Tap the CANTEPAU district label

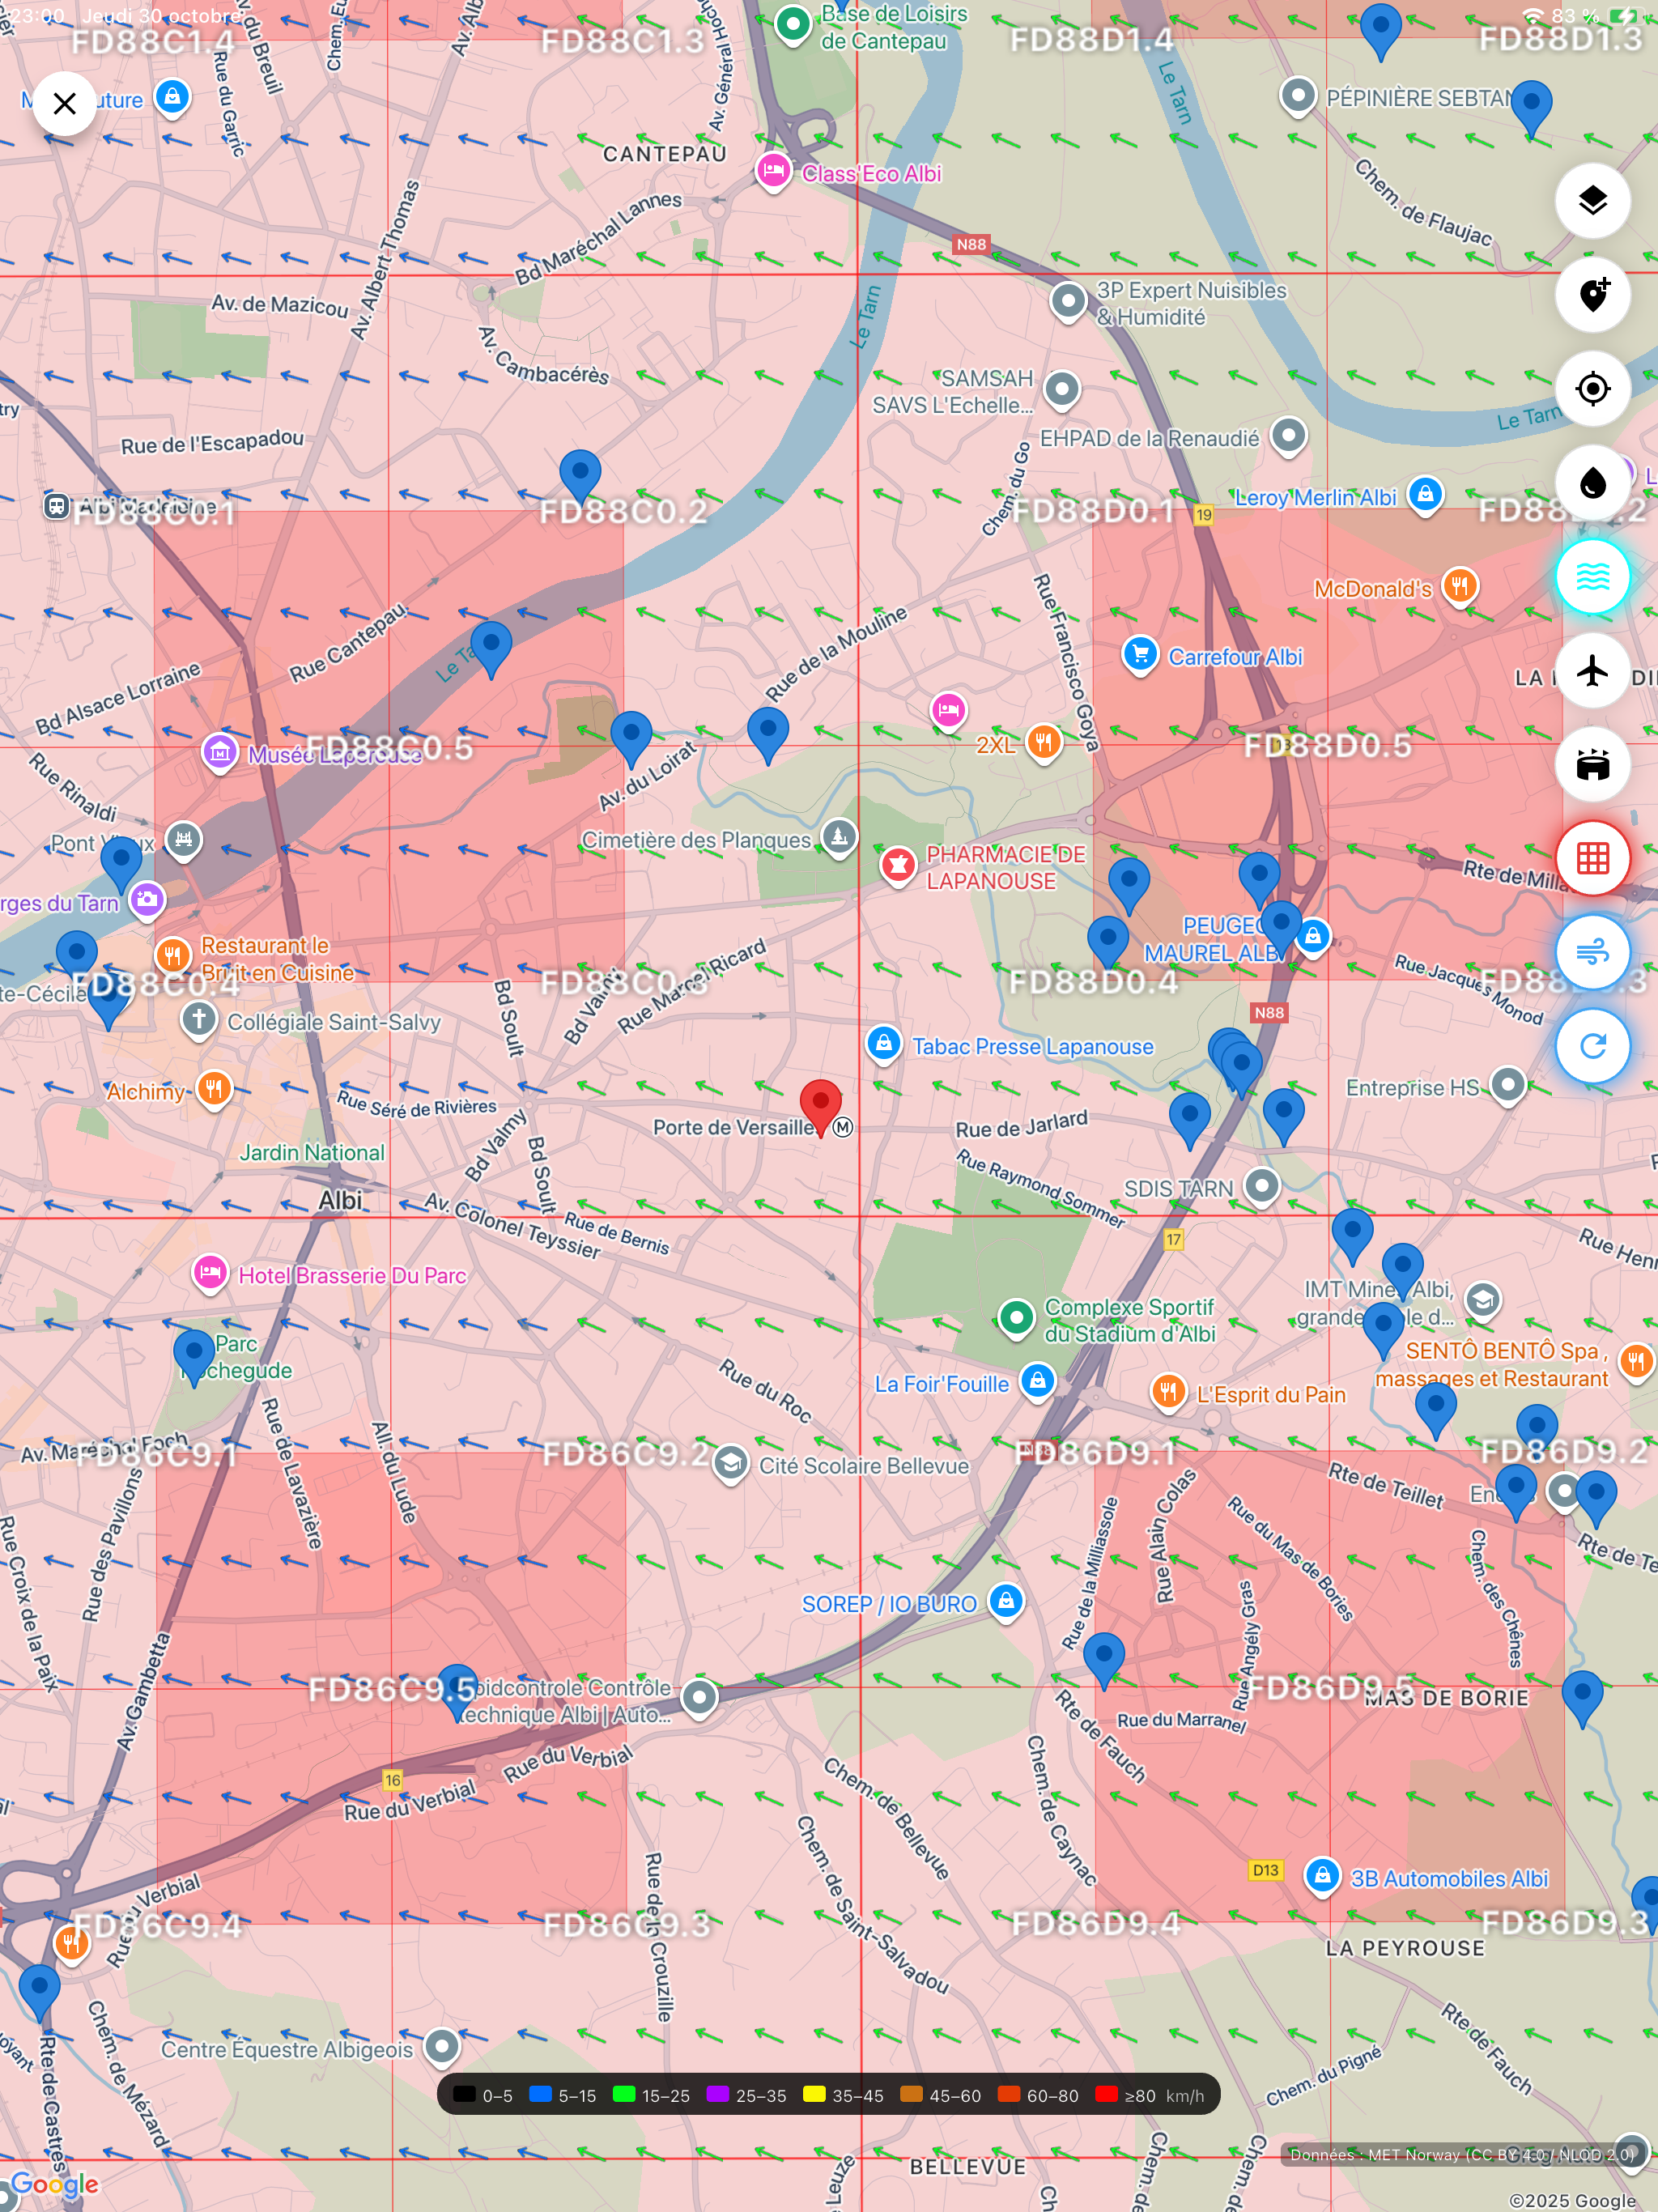tap(664, 153)
